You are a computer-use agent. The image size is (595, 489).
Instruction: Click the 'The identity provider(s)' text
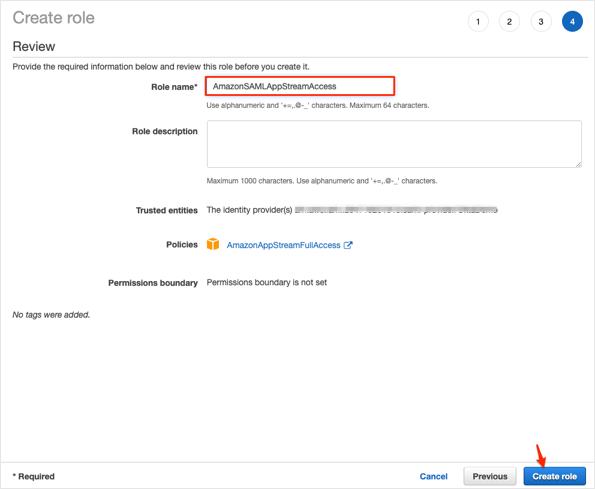tap(249, 210)
